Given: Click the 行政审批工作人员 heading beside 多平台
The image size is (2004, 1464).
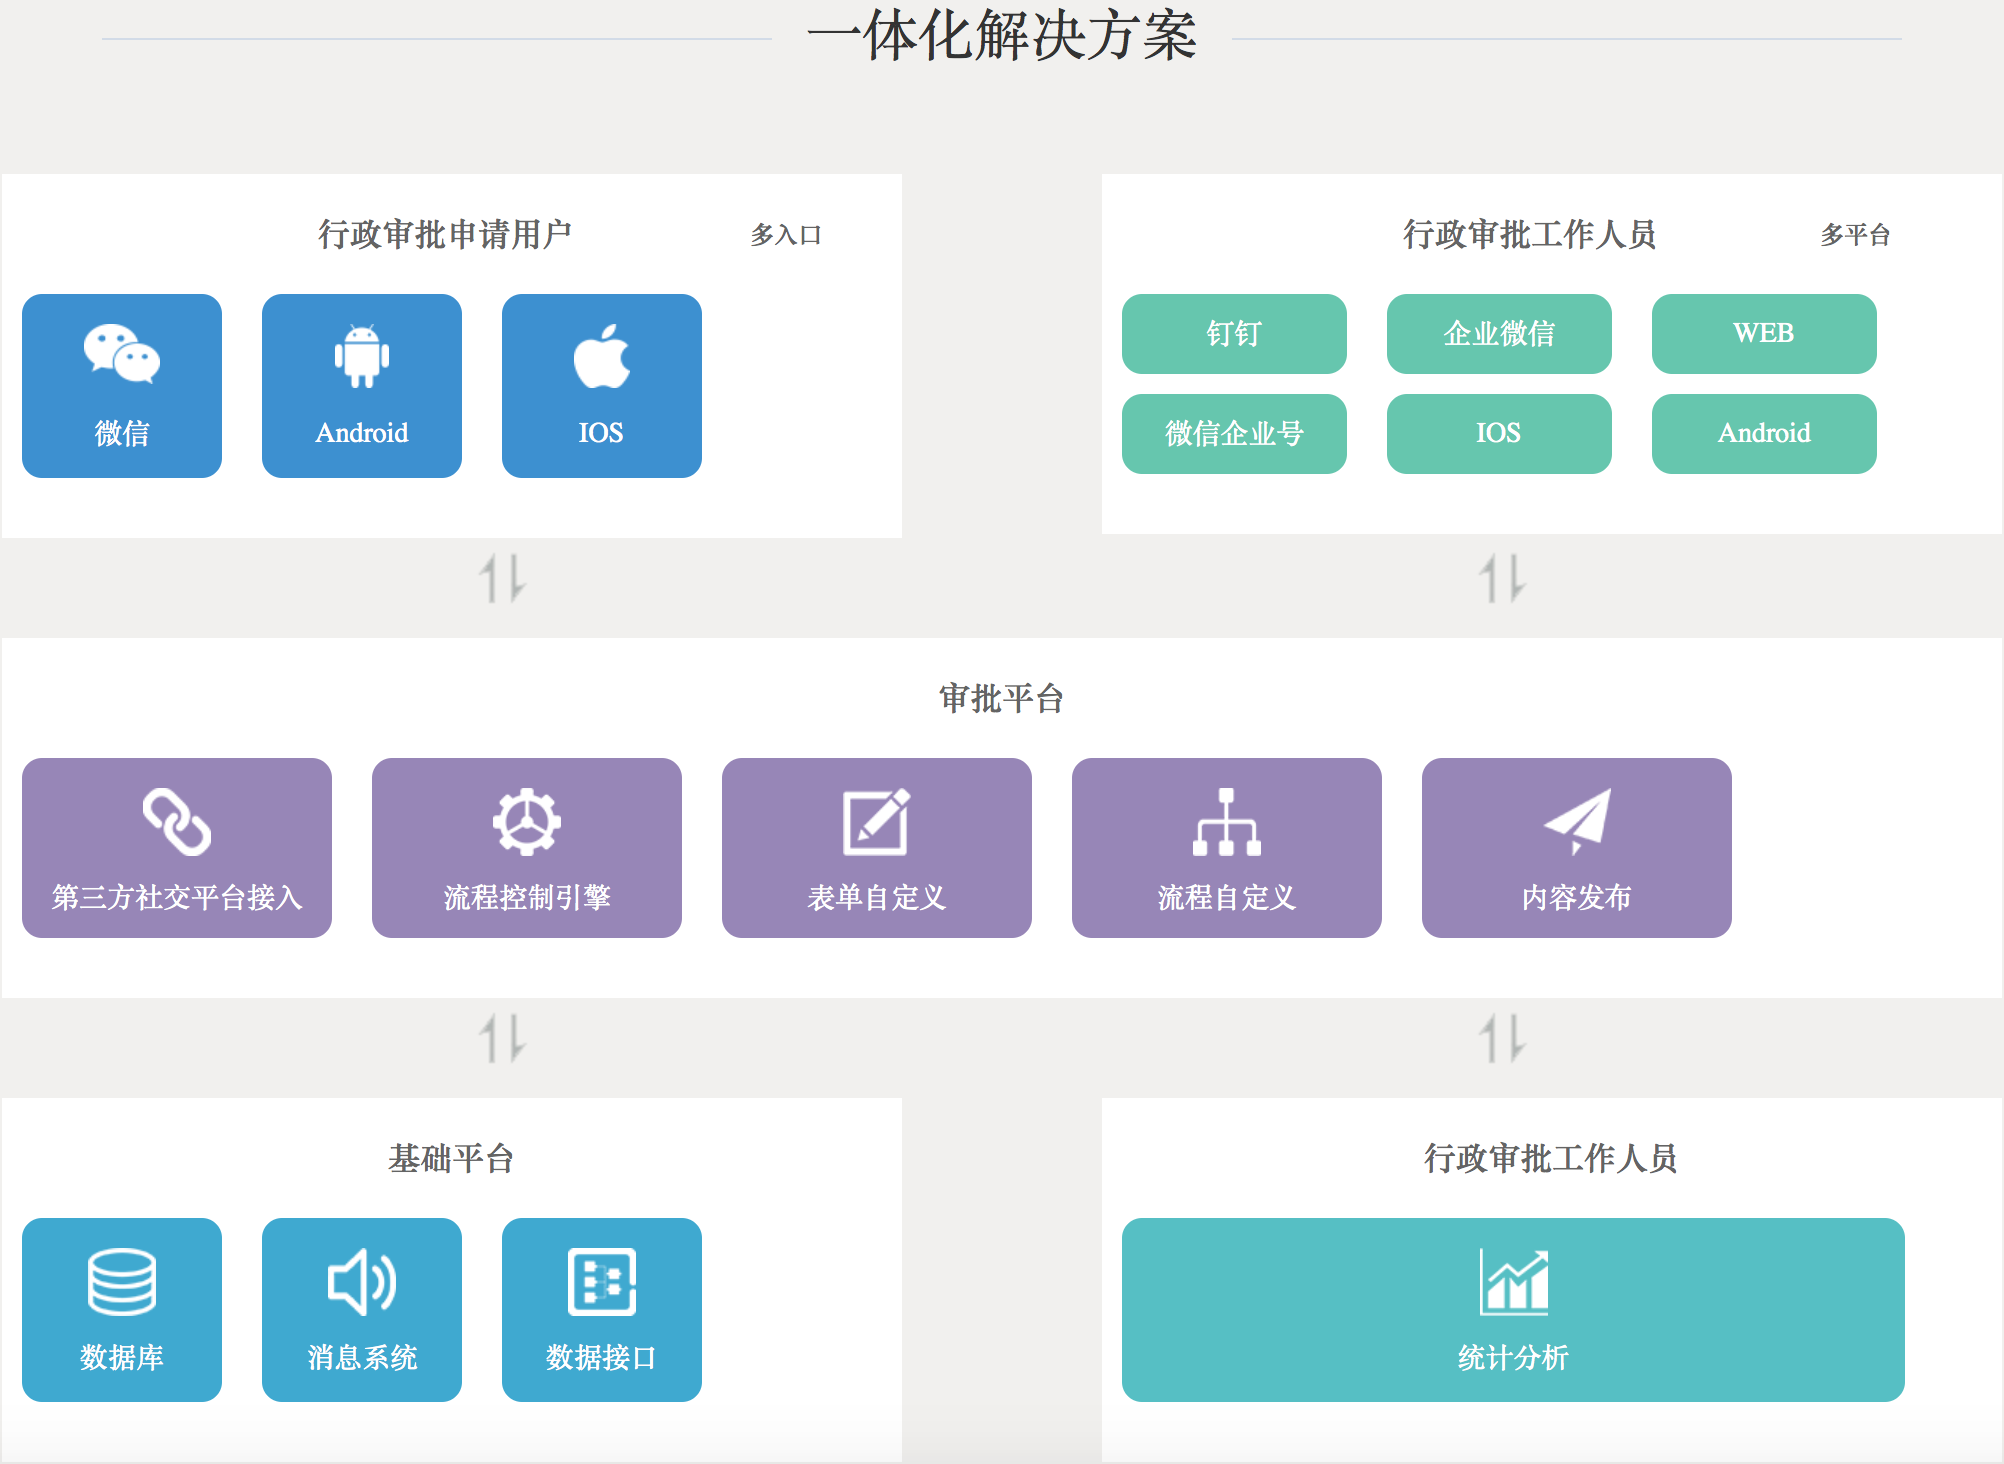Looking at the screenshot, I should (x=1530, y=234).
